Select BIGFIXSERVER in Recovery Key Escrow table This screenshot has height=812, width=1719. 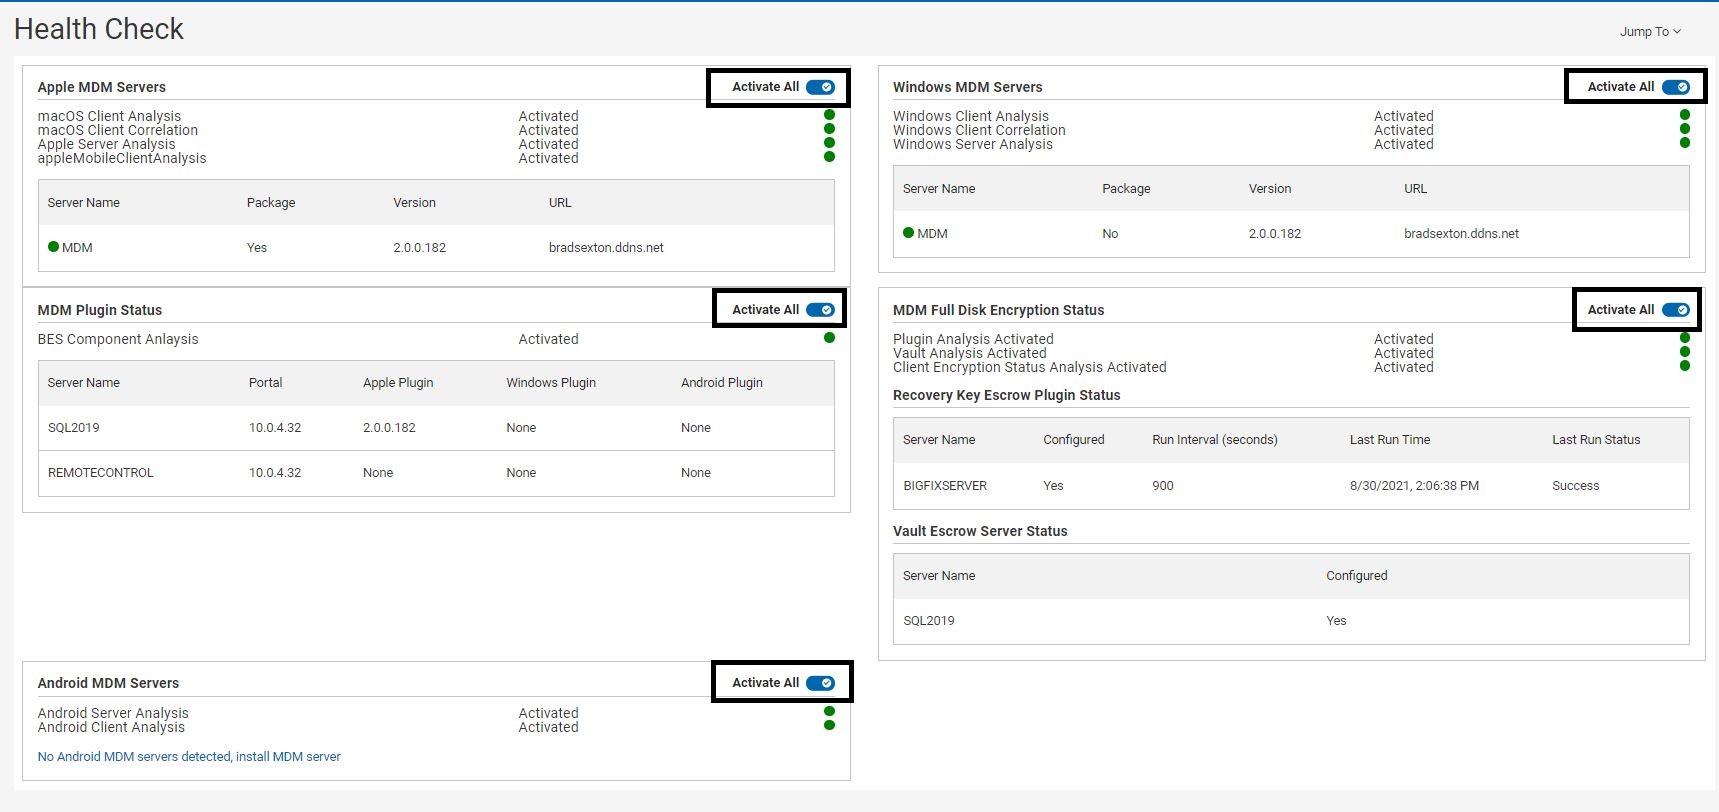tap(1291, 486)
